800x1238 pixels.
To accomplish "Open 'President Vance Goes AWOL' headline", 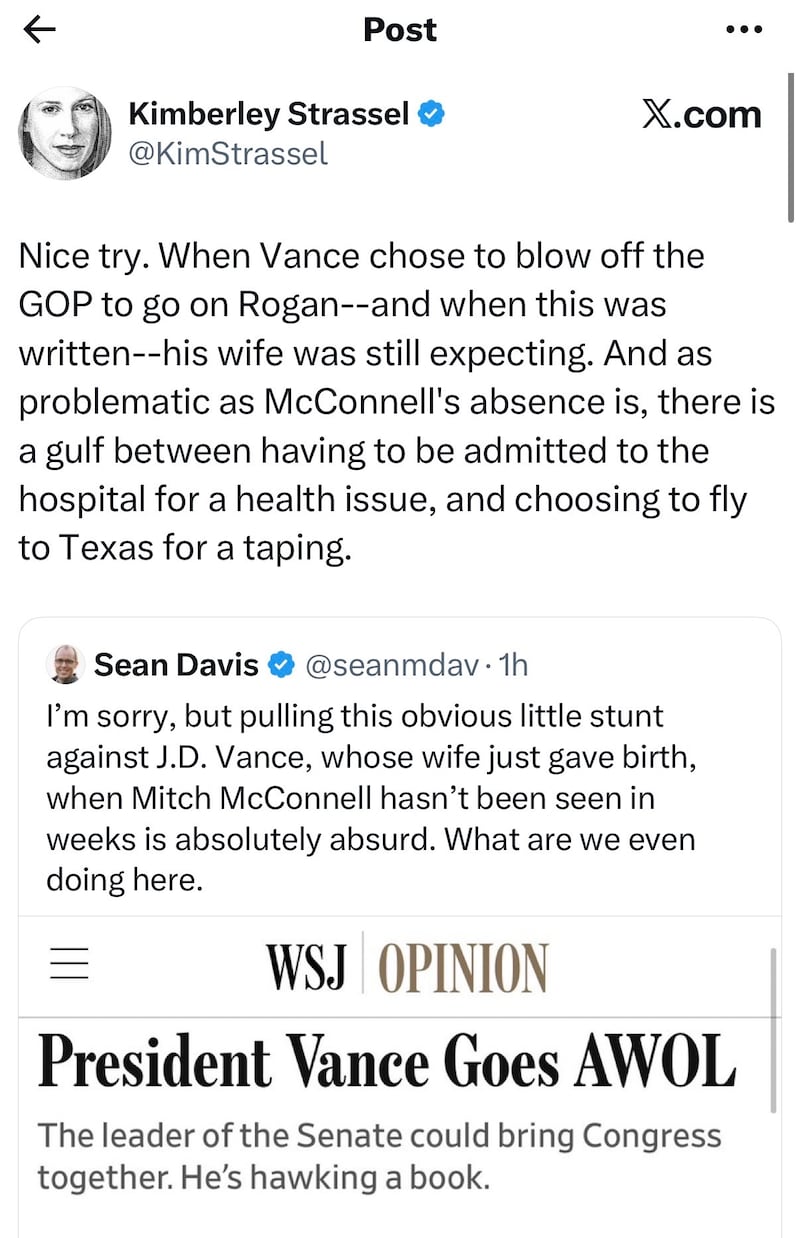I will pyautogui.click(x=387, y=1063).
